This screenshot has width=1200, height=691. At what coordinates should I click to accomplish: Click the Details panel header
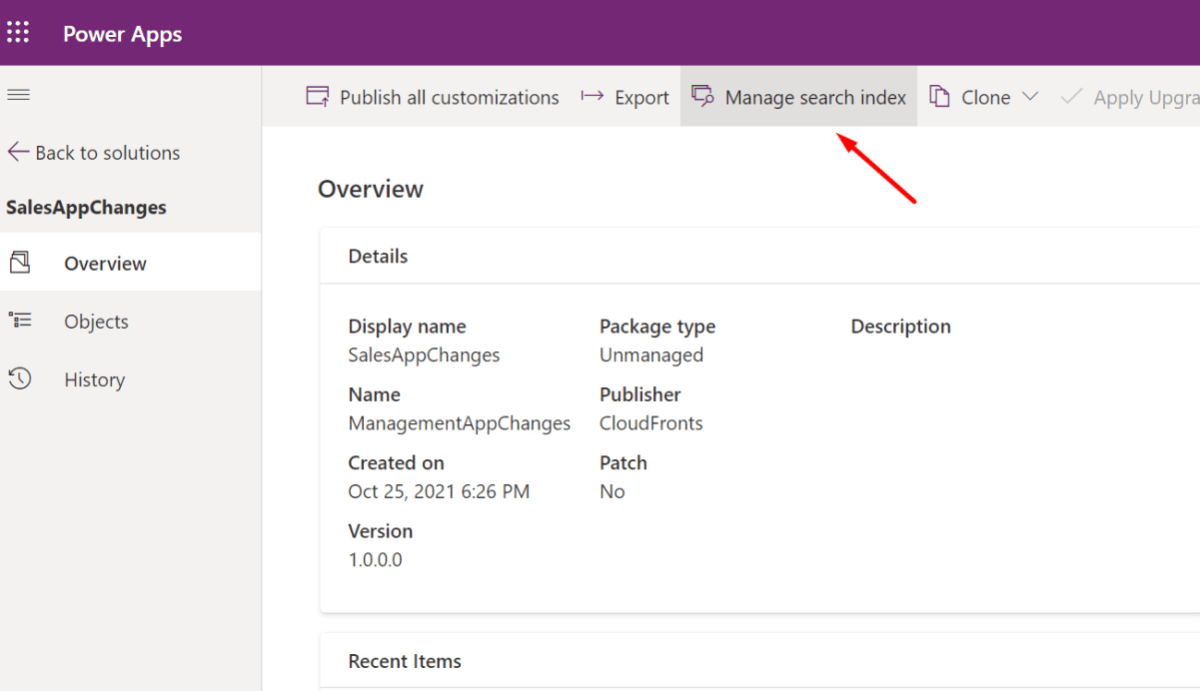pyautogui.click(x=378, y=256)
